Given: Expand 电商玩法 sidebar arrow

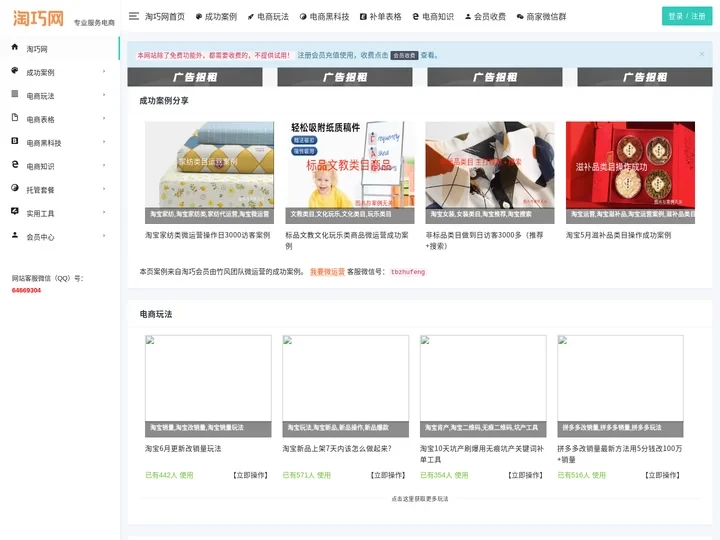Looking at the screenshot, I should click(x=104, y=95).
